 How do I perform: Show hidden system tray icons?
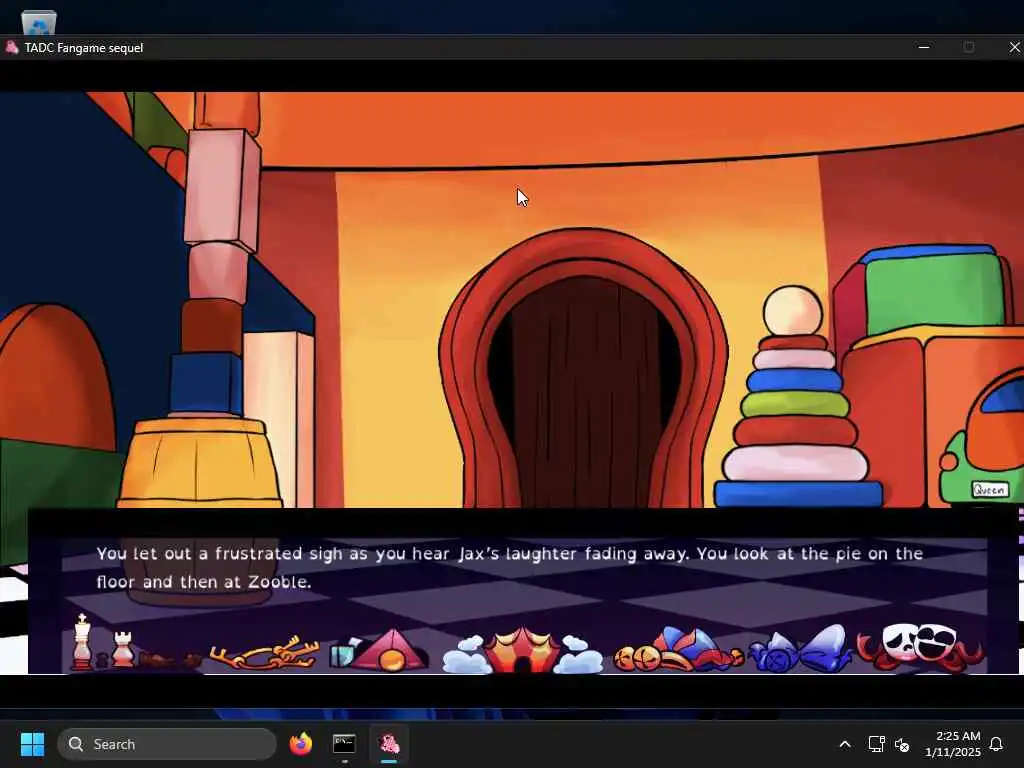[x=844, y=744]
